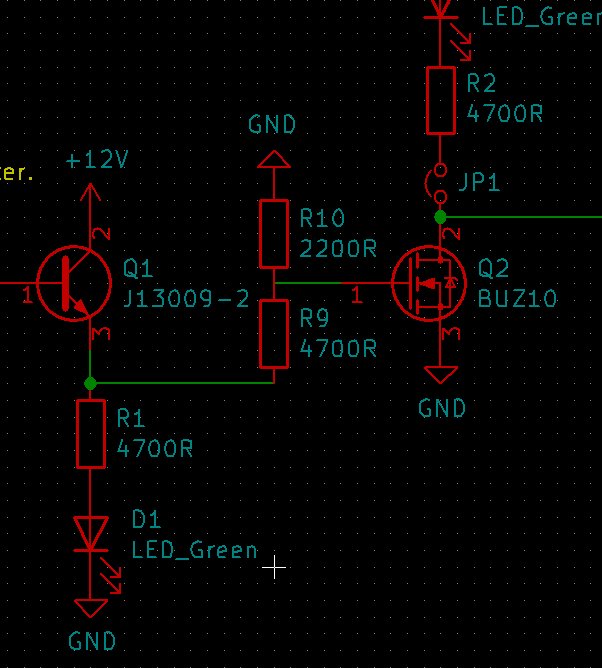Click the D1 LED diode symbol
Viewport: 602px width, 668px height.
coord(92,532)
